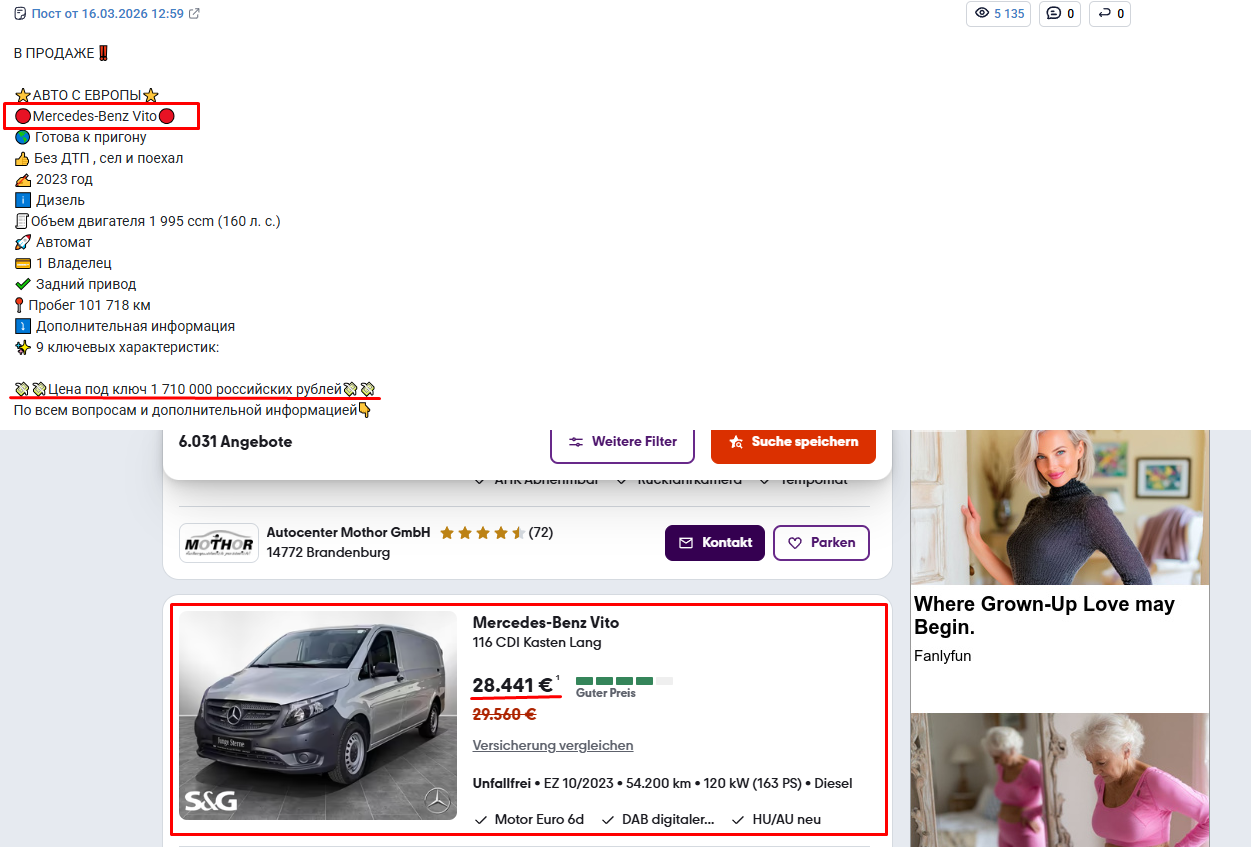Click the Parken button for Autocenter Mothor
Screen dimensions: 1251x847
coord(821,543)
